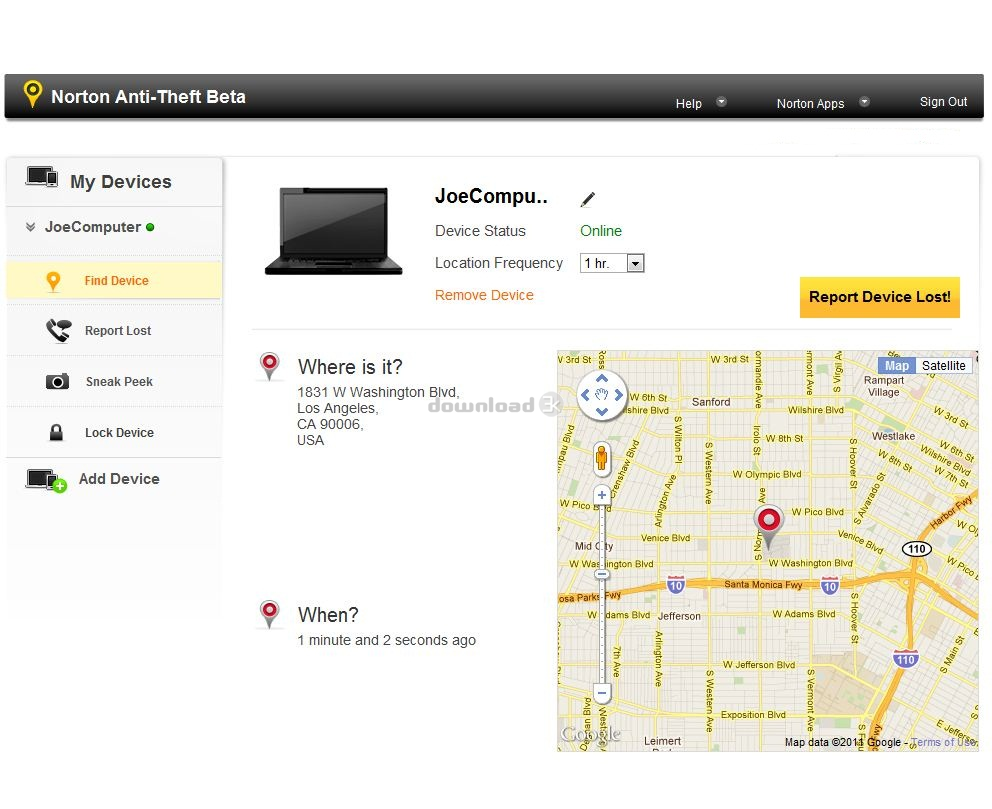The width and height of the screenshot is (992, 809).
Task: Click the Lock Device padlock icon
Action: [57, 433]
